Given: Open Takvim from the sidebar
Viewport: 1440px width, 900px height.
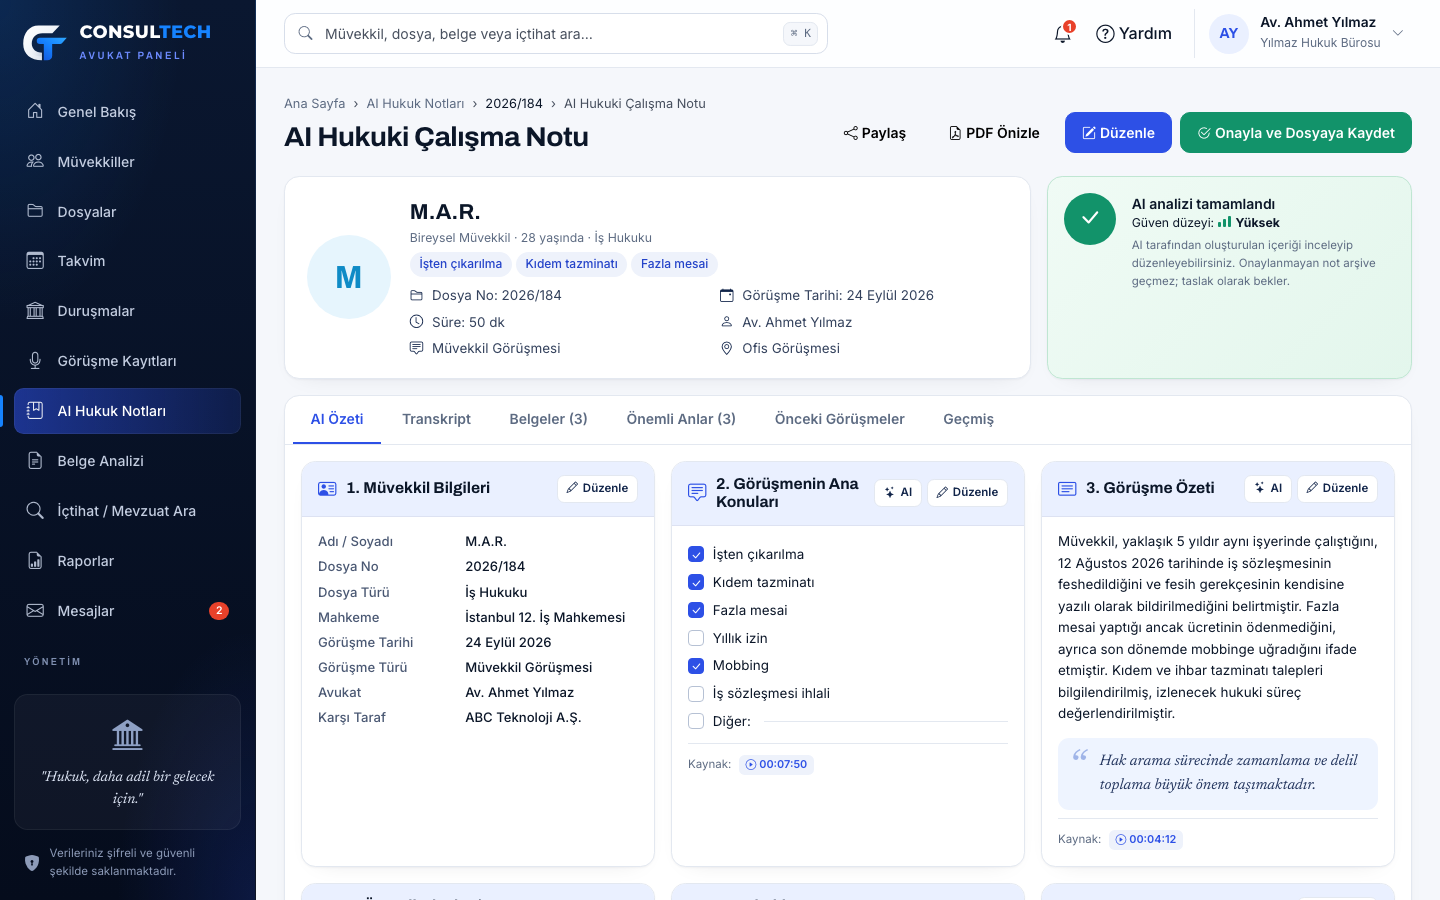Looking at the screenshot, I should tap(127, 261).
